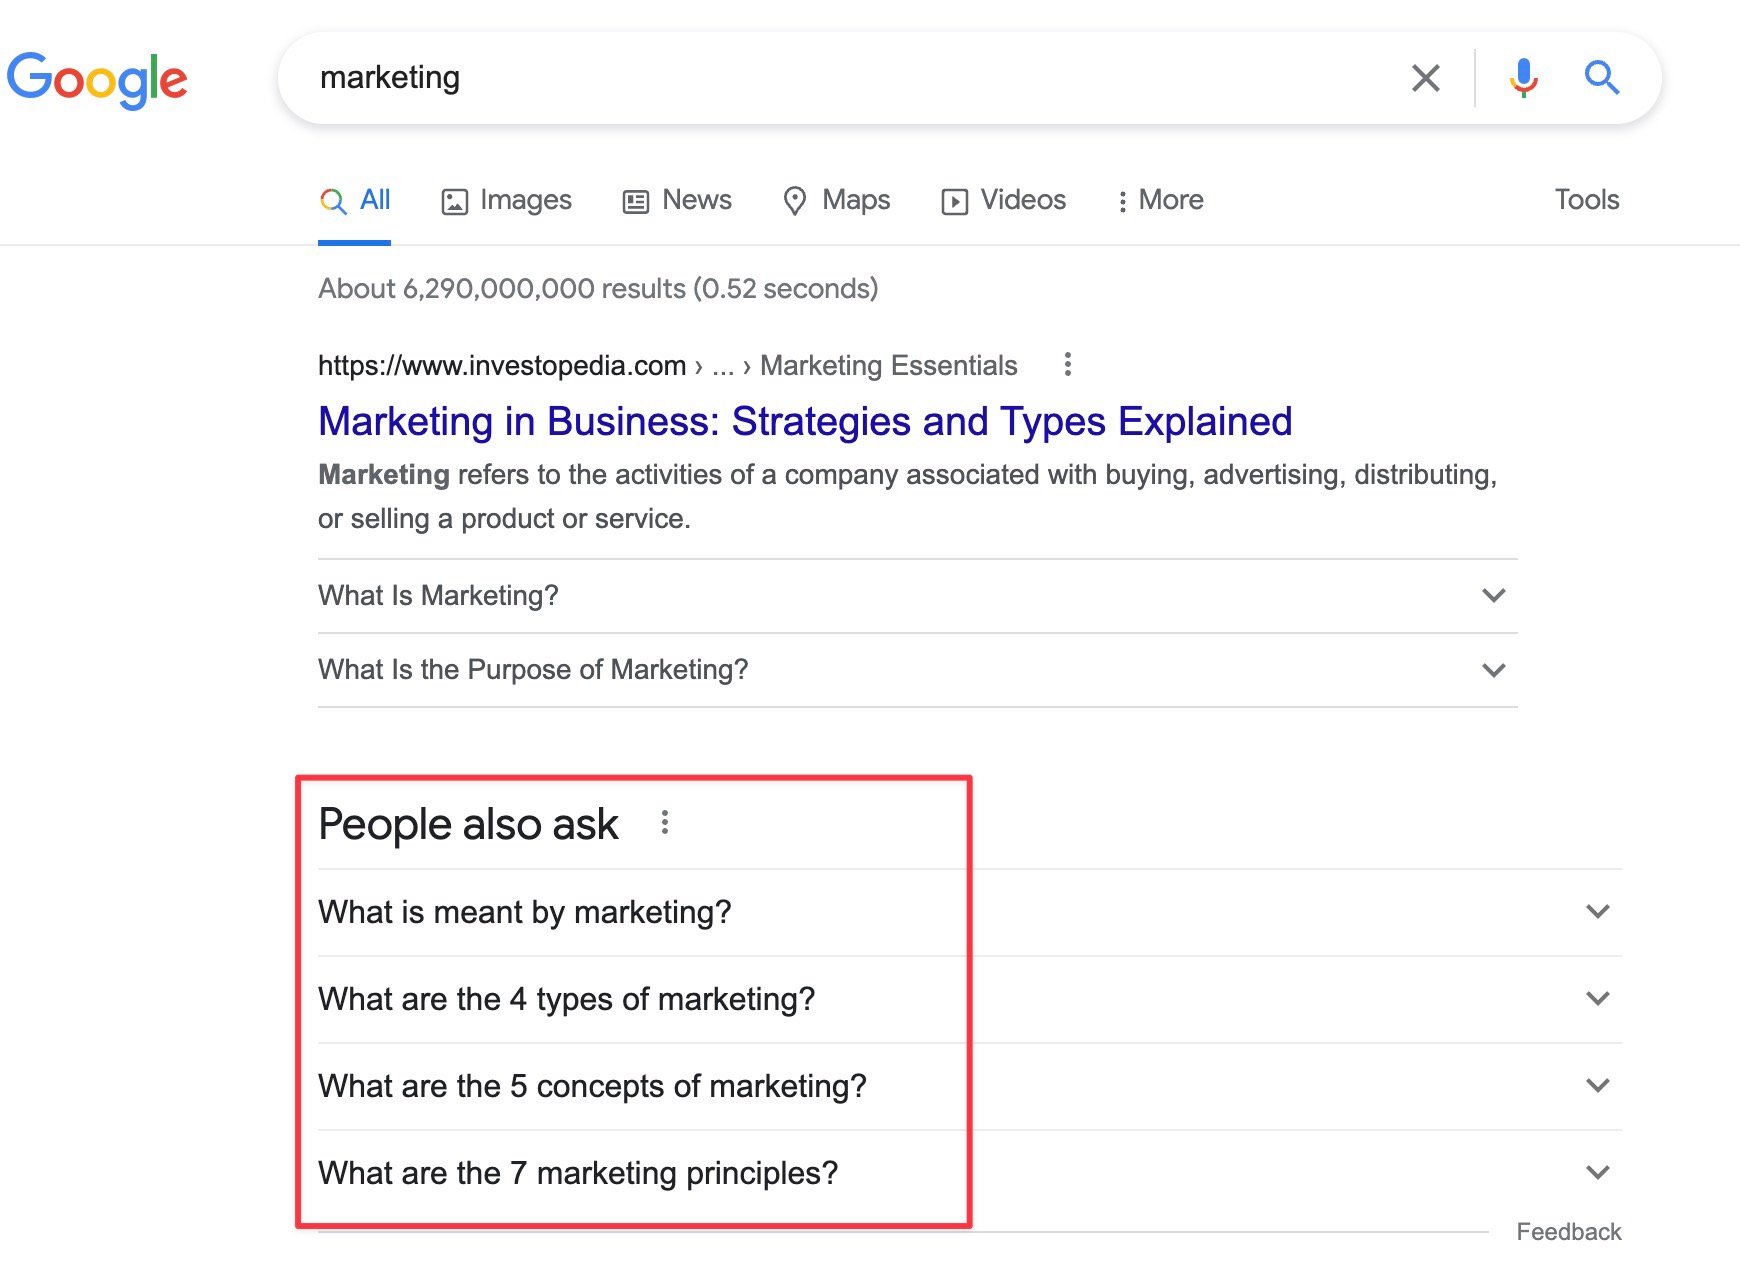Expand What are the 7 marketing principles?

pyautogui.click(x=1597, y=1173)
